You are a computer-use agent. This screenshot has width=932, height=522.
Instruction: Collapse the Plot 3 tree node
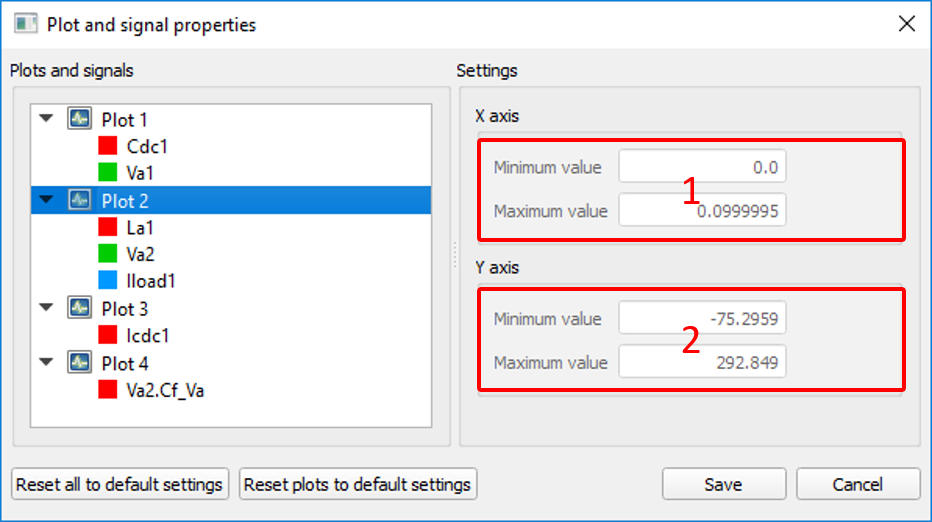pos(46,307)
